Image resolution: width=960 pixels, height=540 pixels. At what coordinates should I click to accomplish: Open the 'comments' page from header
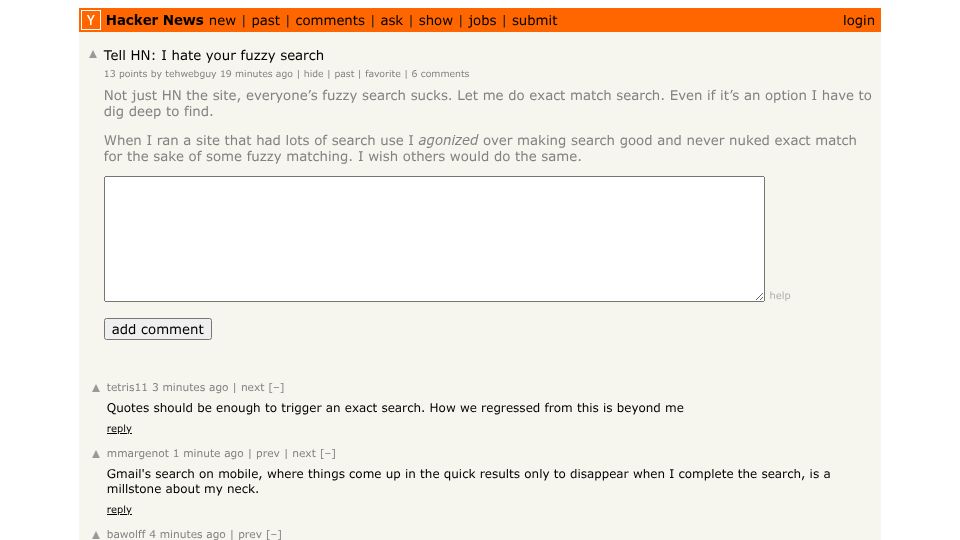click(330, 20)
